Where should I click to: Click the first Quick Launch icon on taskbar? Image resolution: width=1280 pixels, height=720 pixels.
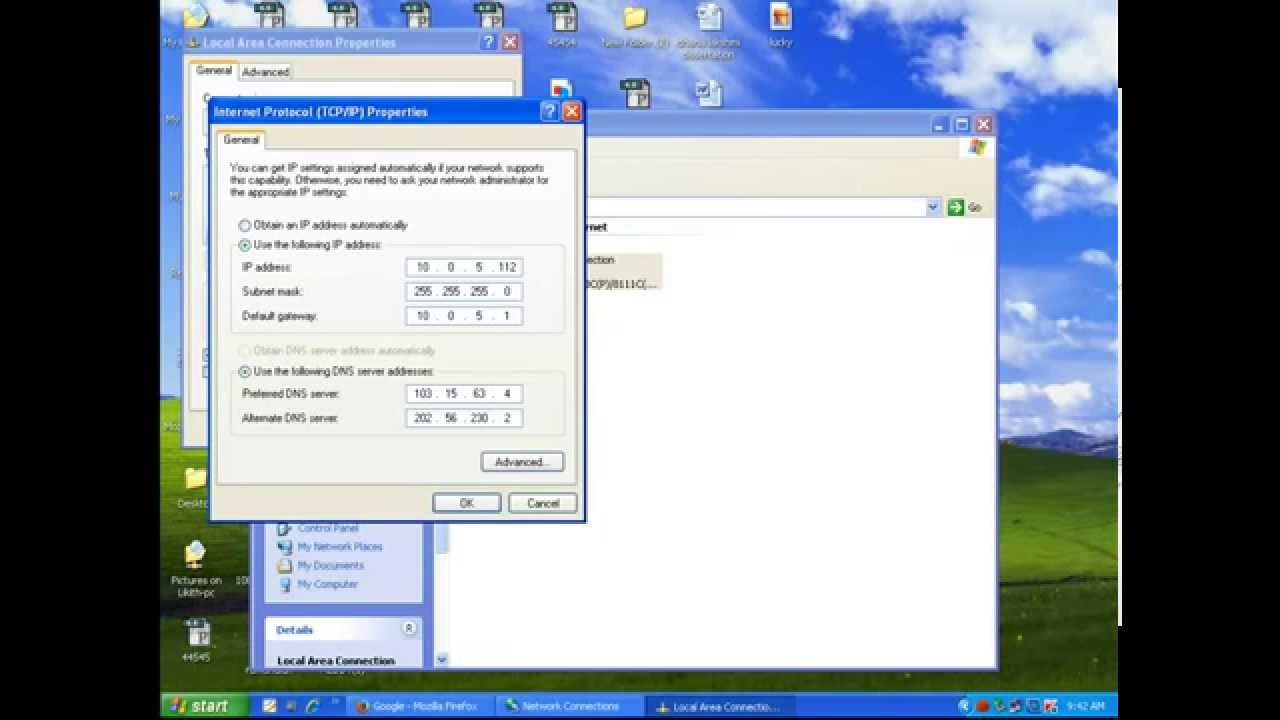269,706
